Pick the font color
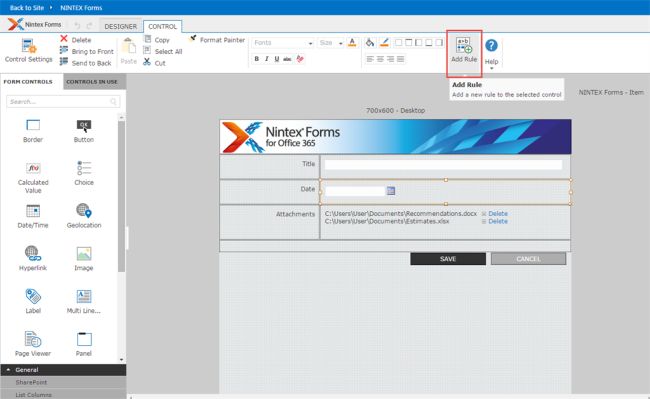This screenshot has height=399, width=650. (352, 42)
